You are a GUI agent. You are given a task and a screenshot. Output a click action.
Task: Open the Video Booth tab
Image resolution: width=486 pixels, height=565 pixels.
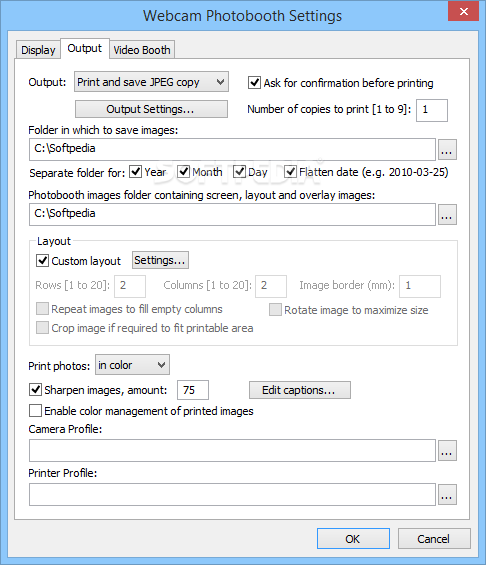coord(142,50)
